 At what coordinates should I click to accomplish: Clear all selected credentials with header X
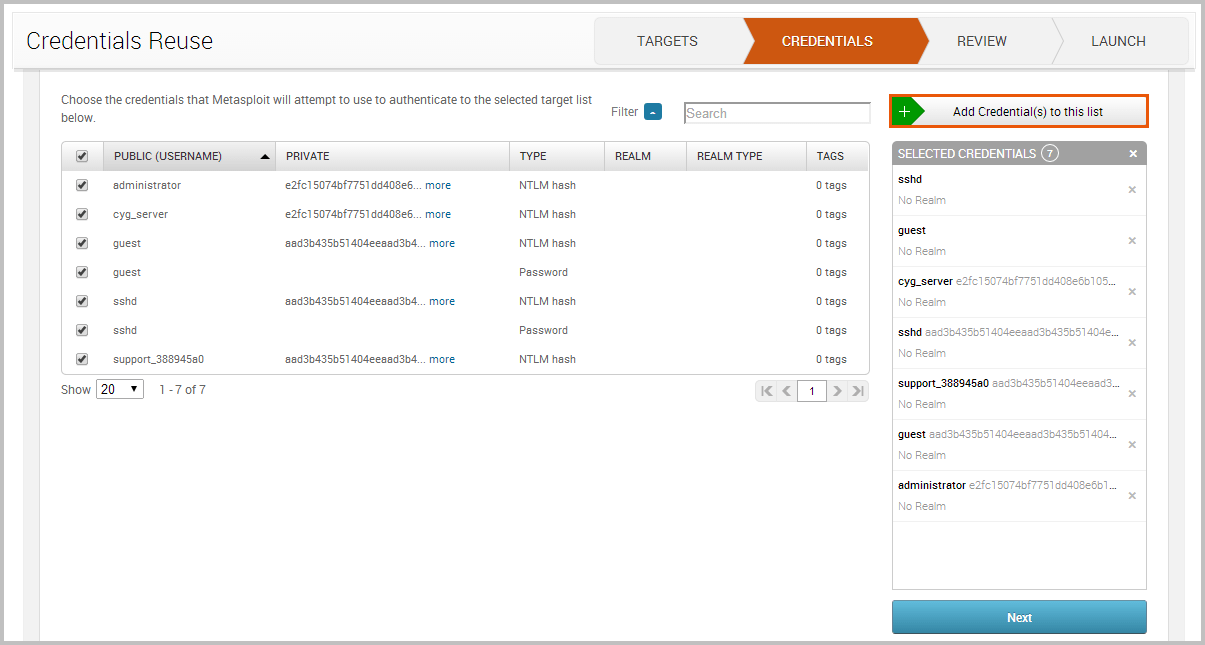(x=1133, y=154)
